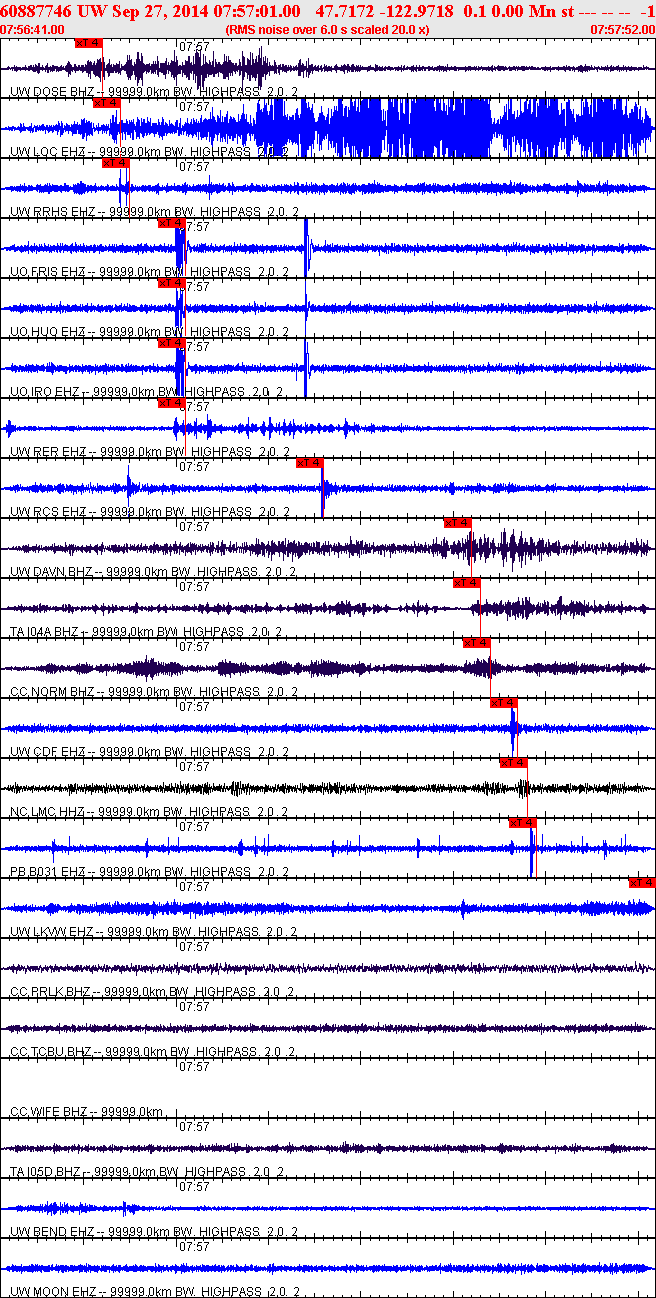
Task: Select the pick marker on the UO FRIS trace
Action: pos(171,223)
